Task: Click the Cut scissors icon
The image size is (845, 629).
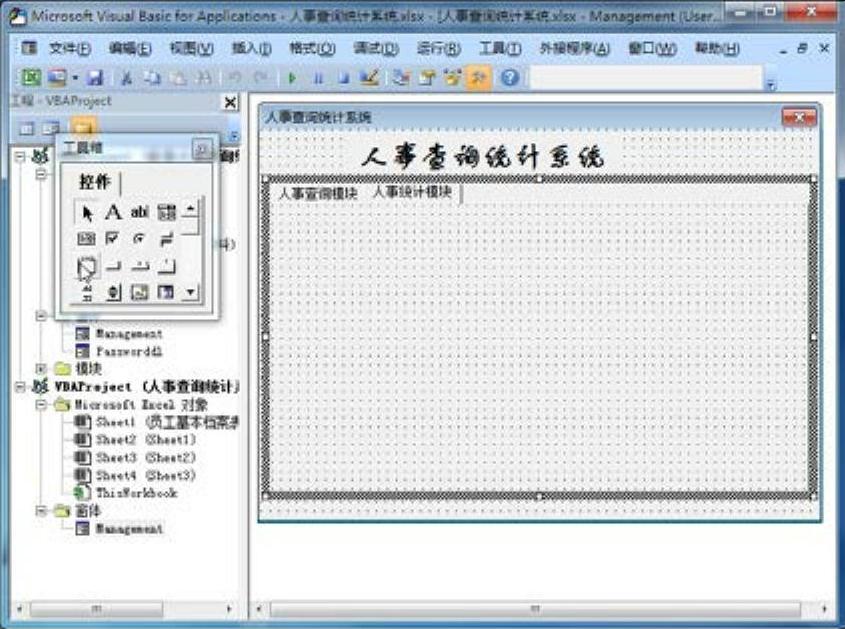Action: 127,78
